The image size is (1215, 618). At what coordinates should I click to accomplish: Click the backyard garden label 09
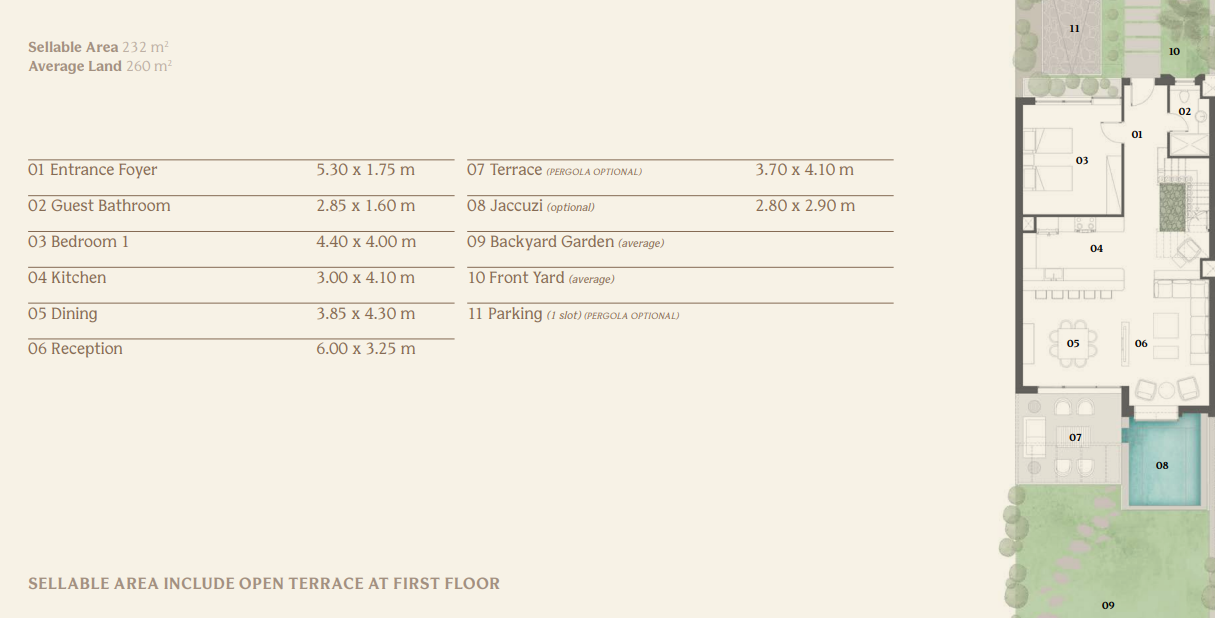pyautogui.click(x=1108, y=605)
